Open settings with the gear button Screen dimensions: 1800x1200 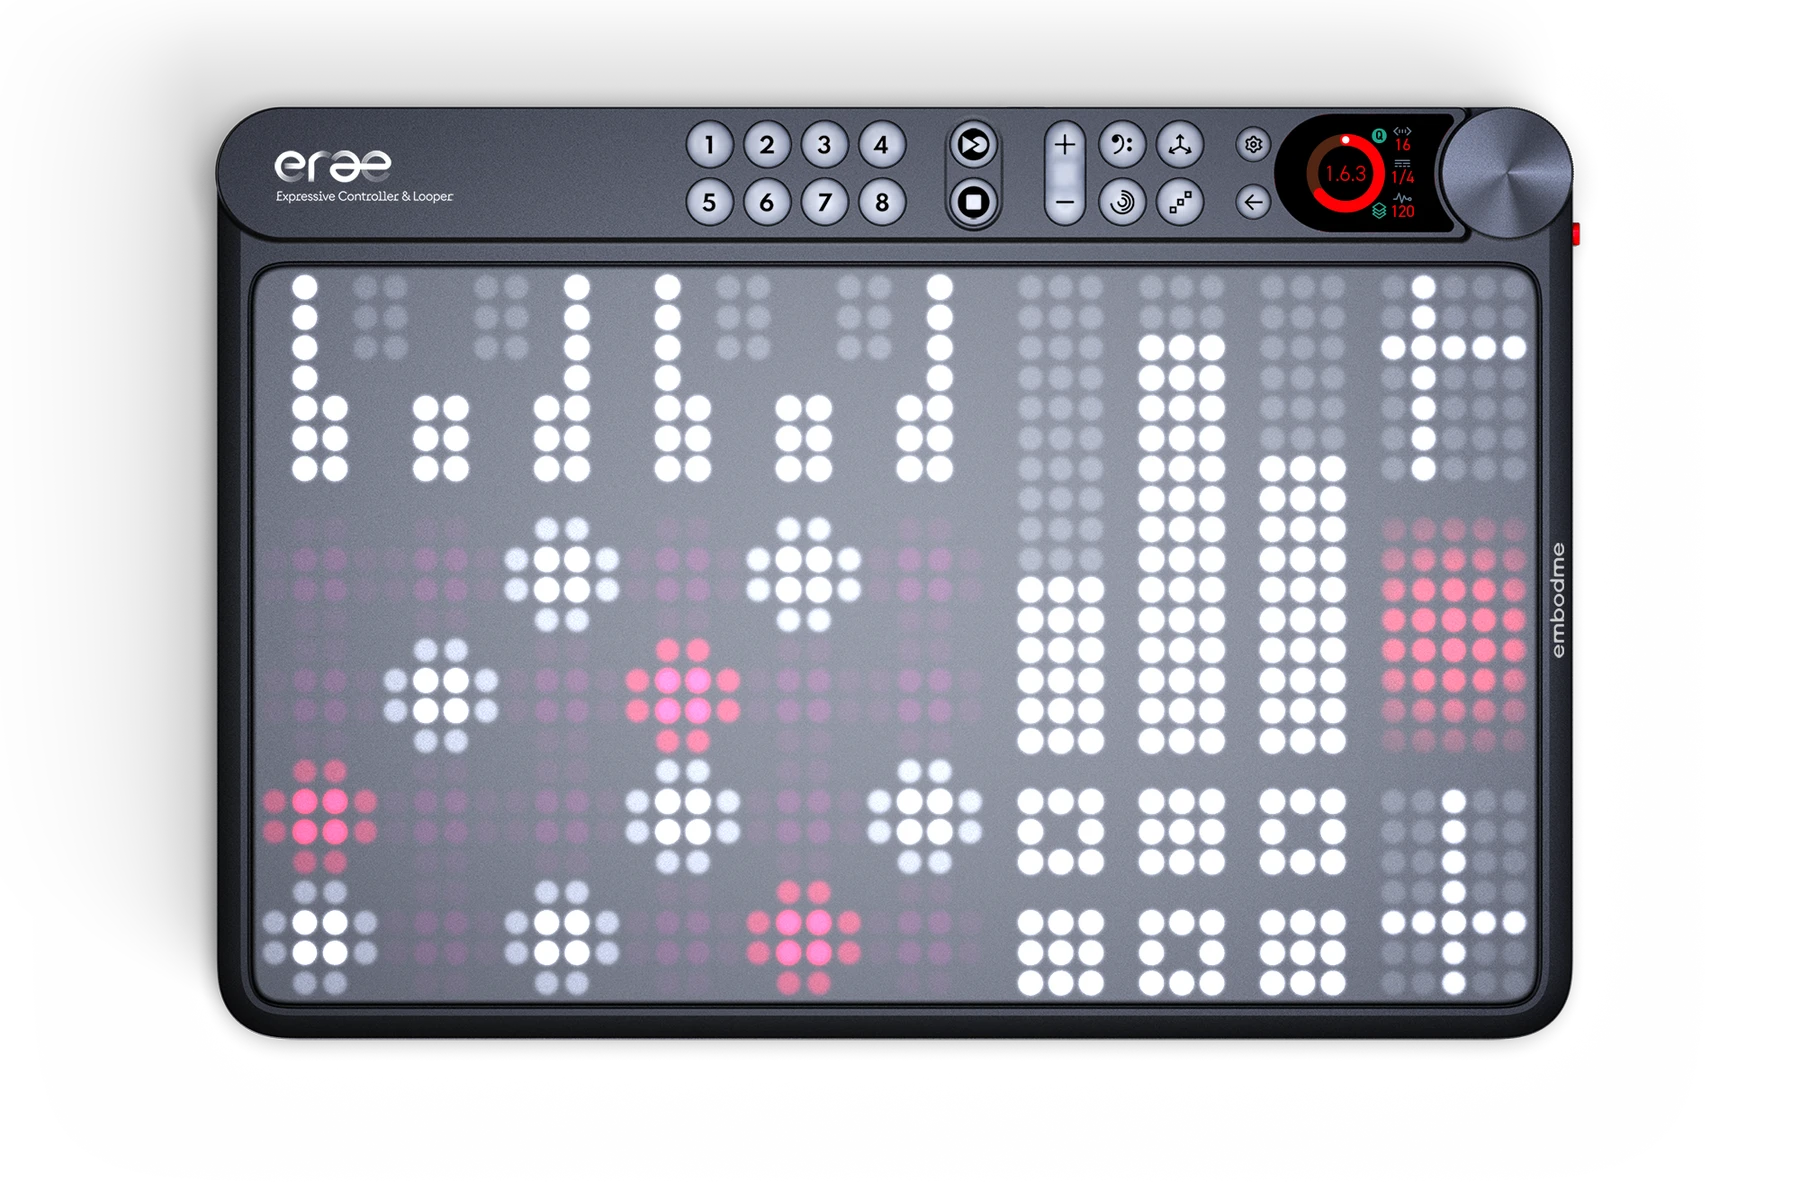tap(1253, 145)
